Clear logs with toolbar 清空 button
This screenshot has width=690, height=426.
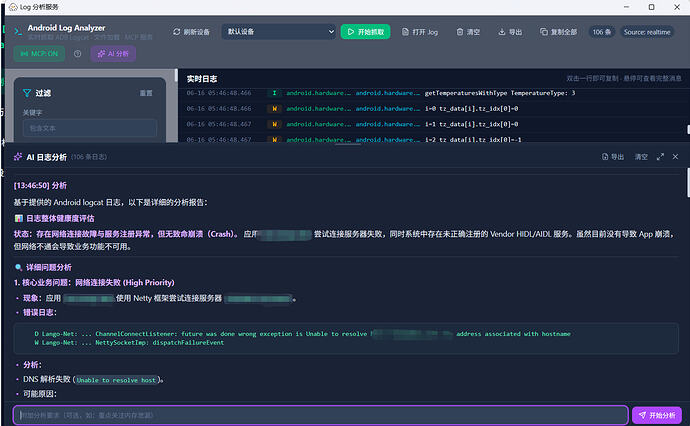pyautogui.click(x=468, y=32)
